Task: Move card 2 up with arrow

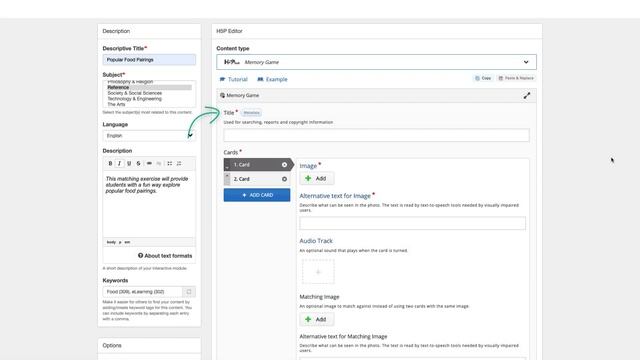Action: [x=227, y=176]
